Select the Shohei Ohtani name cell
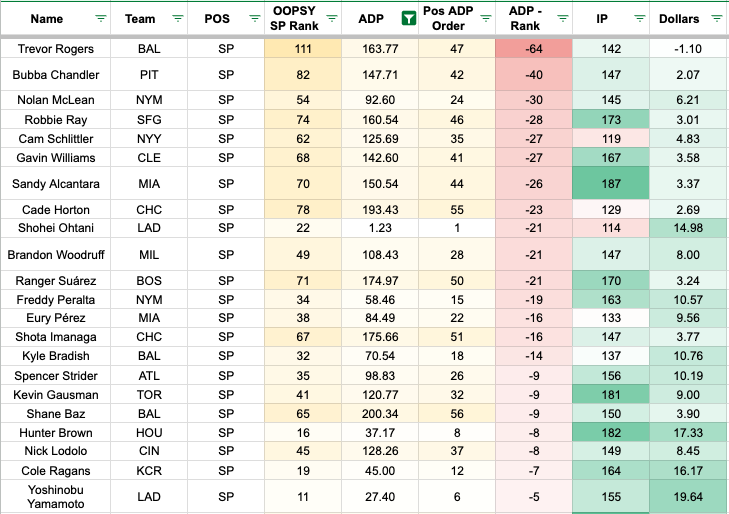This screenshot has width=729, height=514. 54,229
